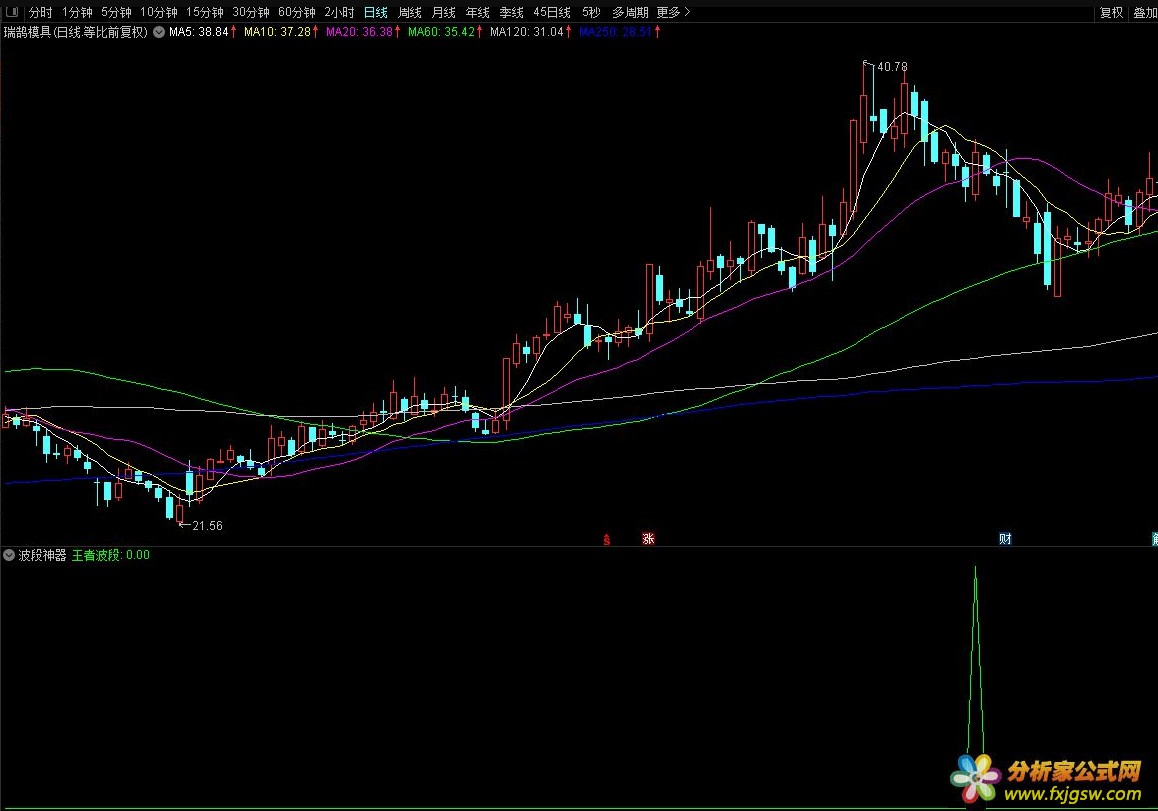Select the 30分钟 period tab

[251, 13]
